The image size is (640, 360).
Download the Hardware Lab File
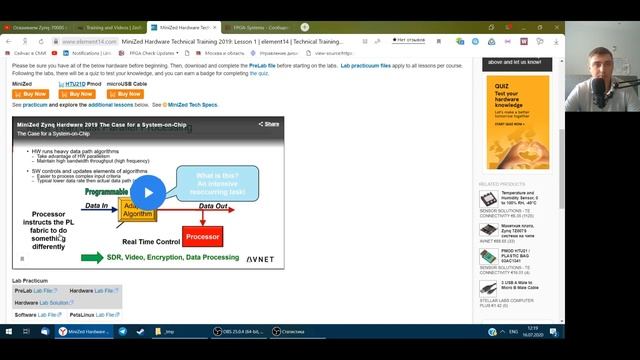[106, 291]
